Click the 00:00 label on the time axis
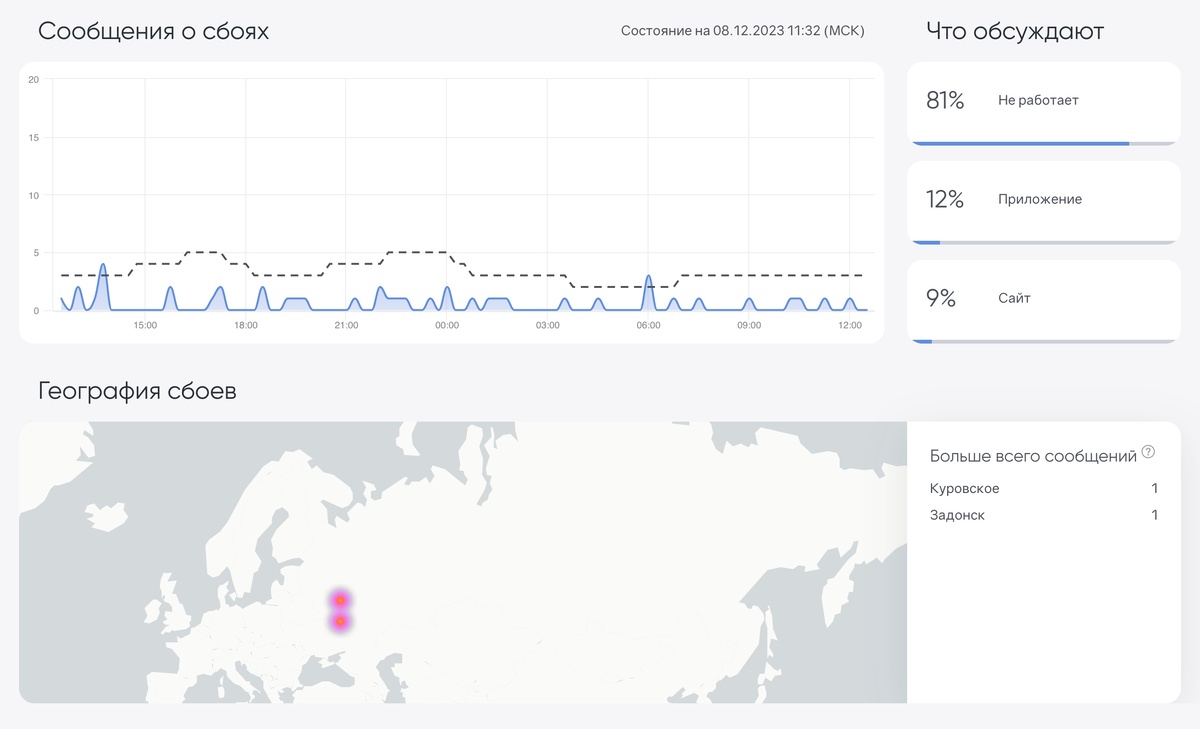1200x729 pixels. click(447, 325)
